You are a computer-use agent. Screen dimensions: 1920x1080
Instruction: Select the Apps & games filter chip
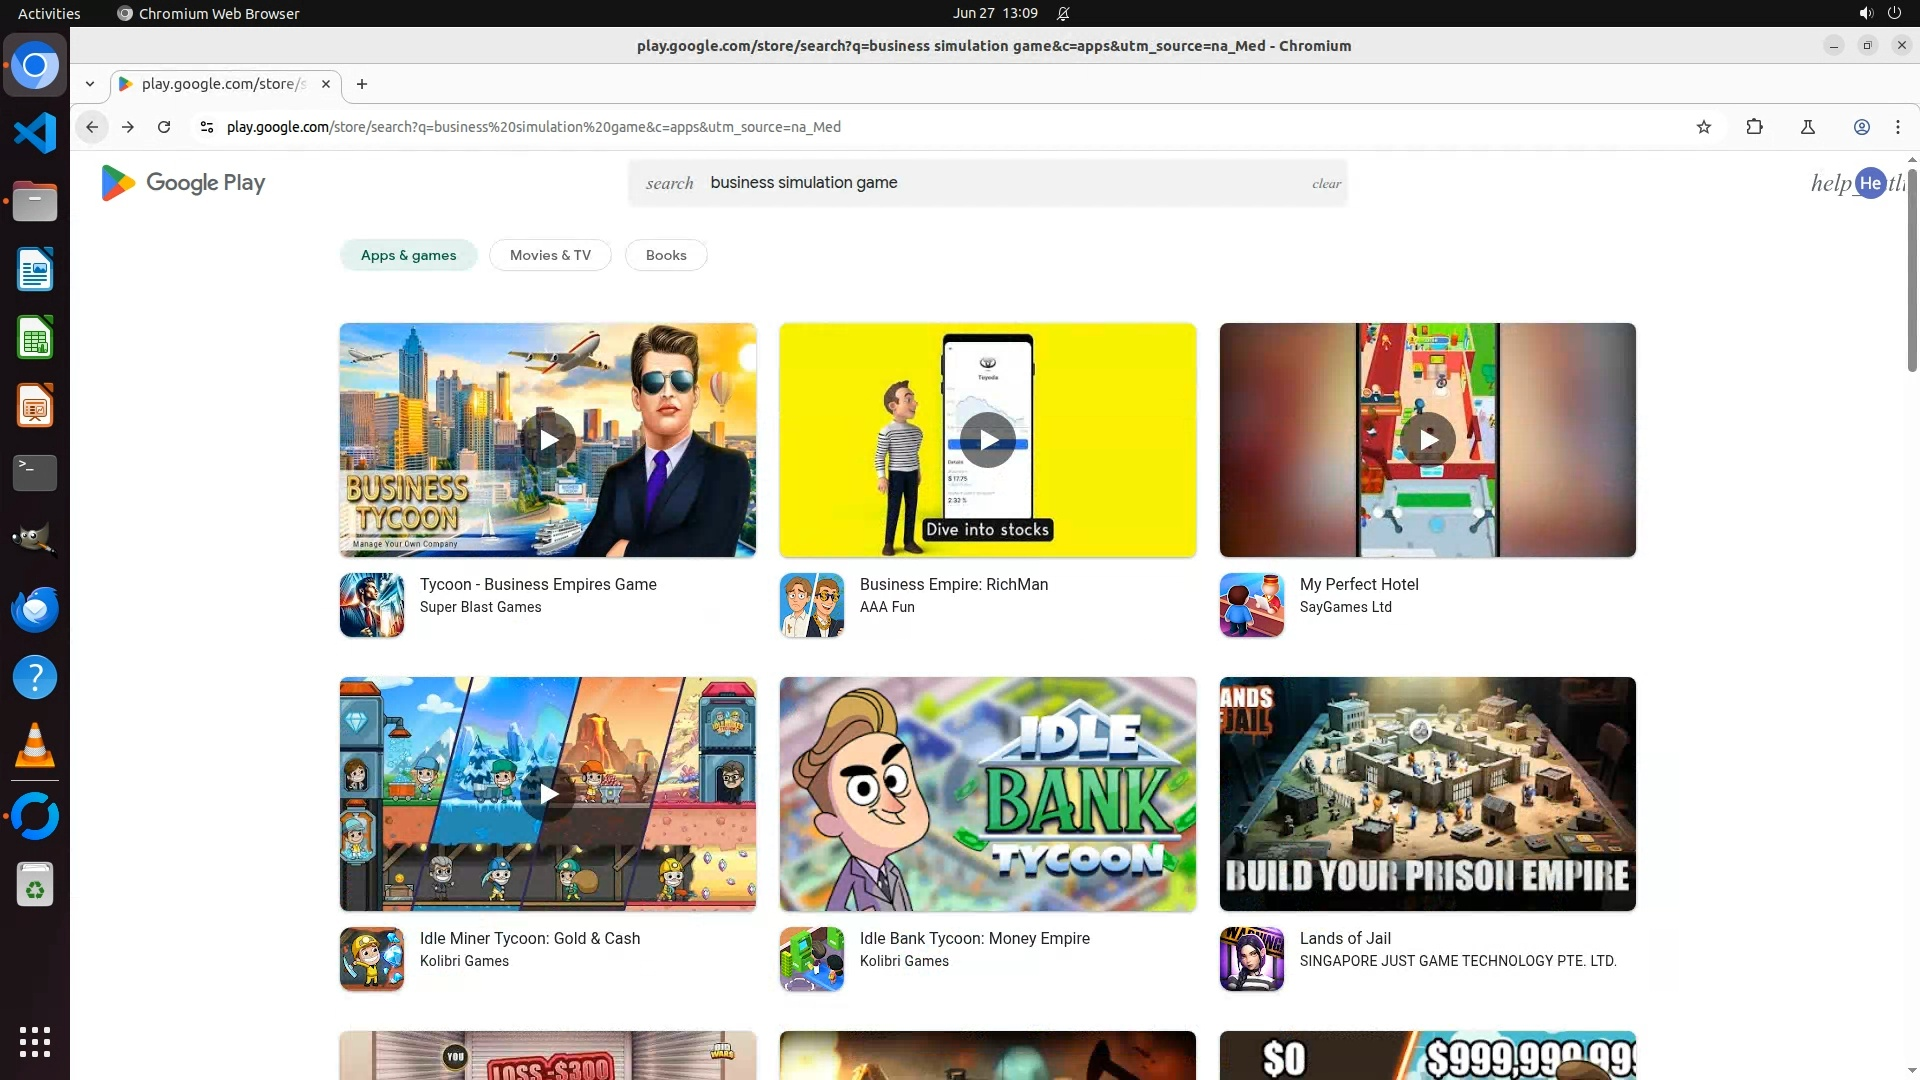[x=408, y=255]
